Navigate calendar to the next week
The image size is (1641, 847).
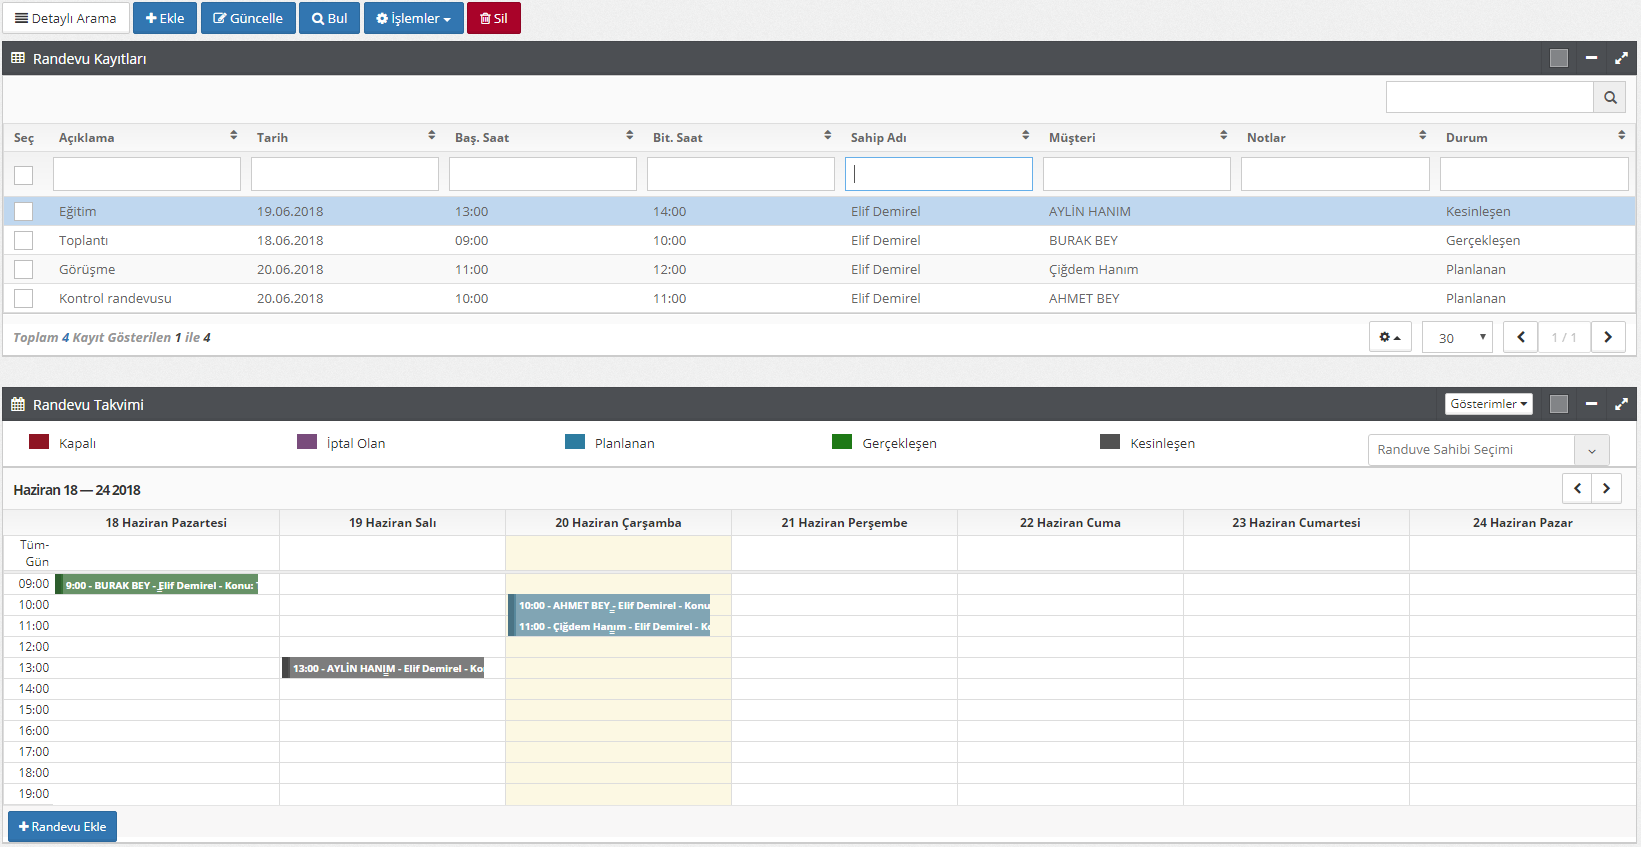[x=1606, y=488]
